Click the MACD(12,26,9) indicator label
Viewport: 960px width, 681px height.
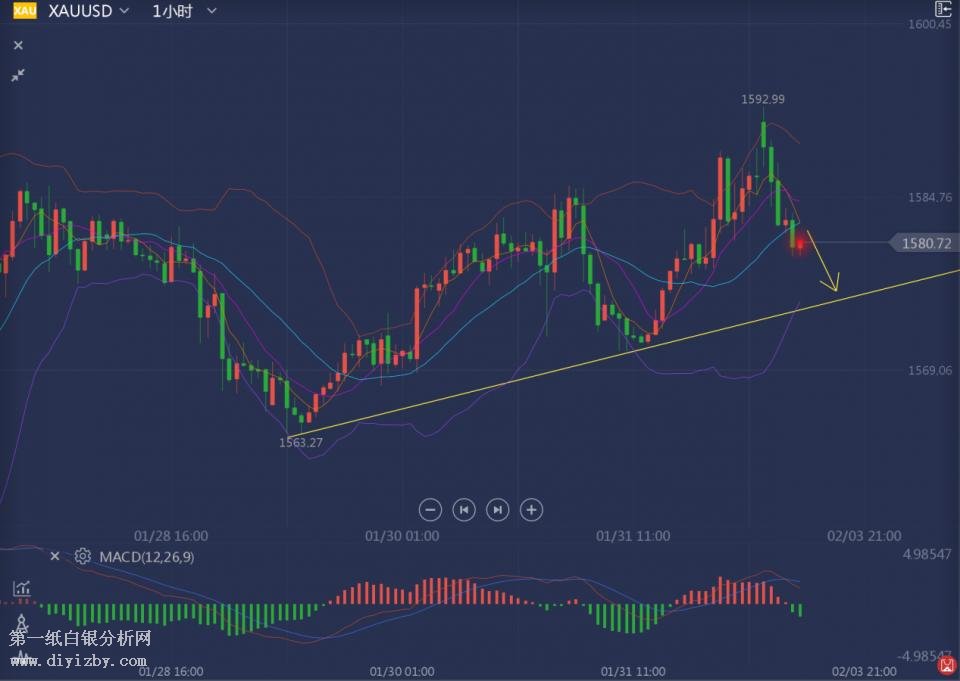146,556
